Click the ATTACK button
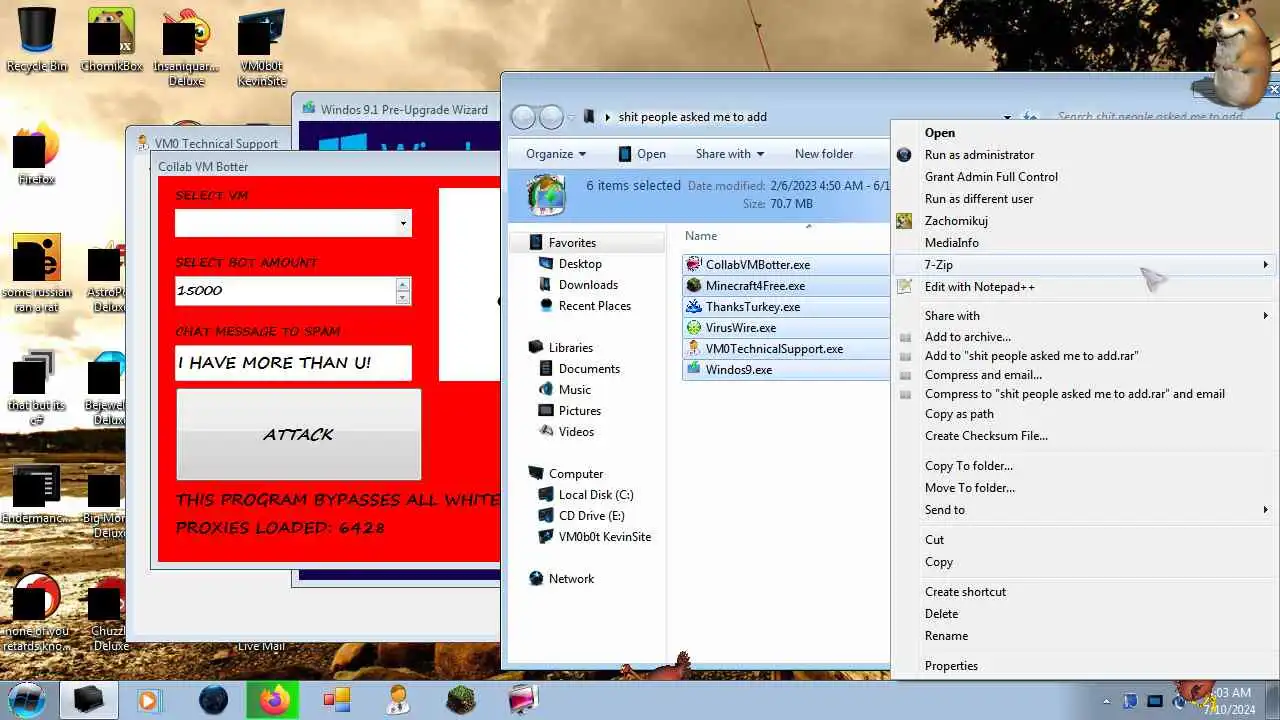 coord(299,434)
